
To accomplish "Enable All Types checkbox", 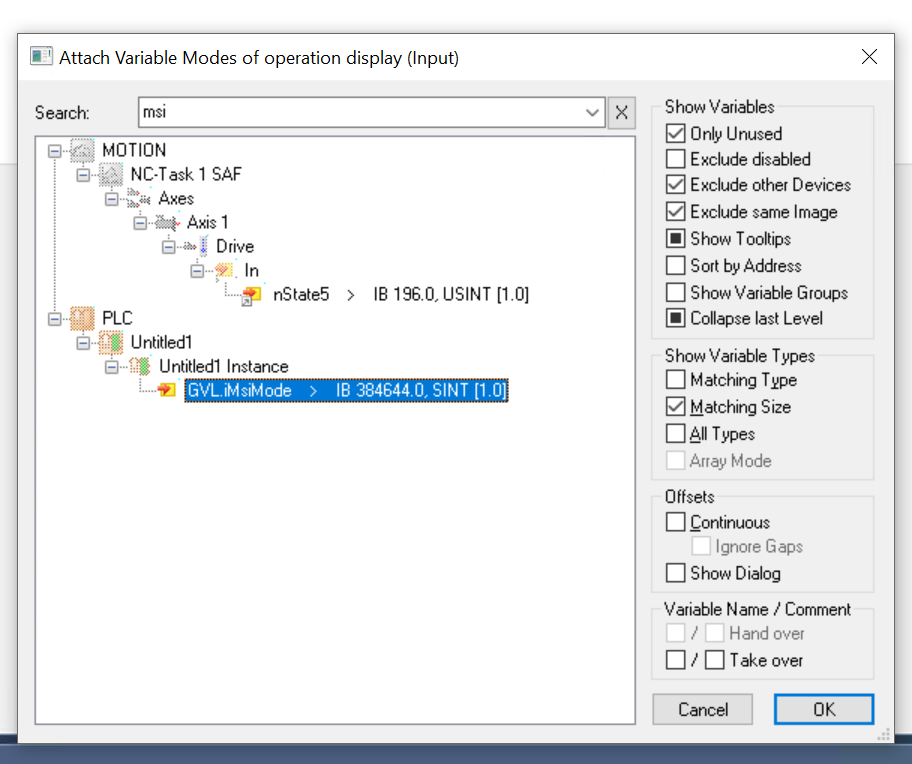I will pos(675,434).
